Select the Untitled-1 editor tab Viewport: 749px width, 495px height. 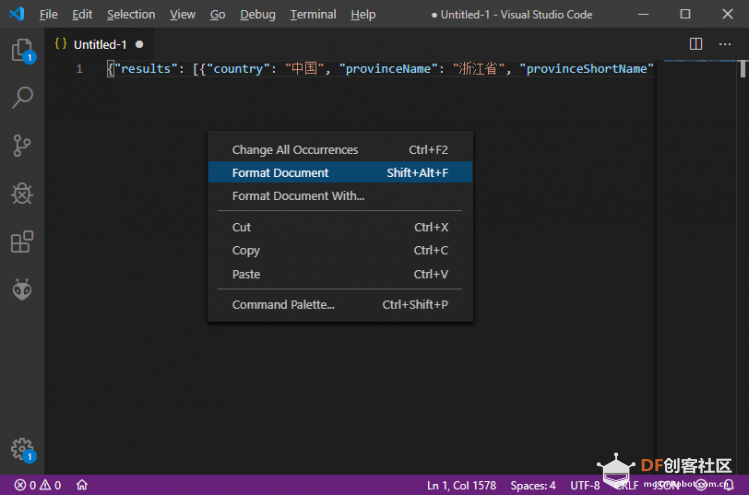(x=99, y=44)
